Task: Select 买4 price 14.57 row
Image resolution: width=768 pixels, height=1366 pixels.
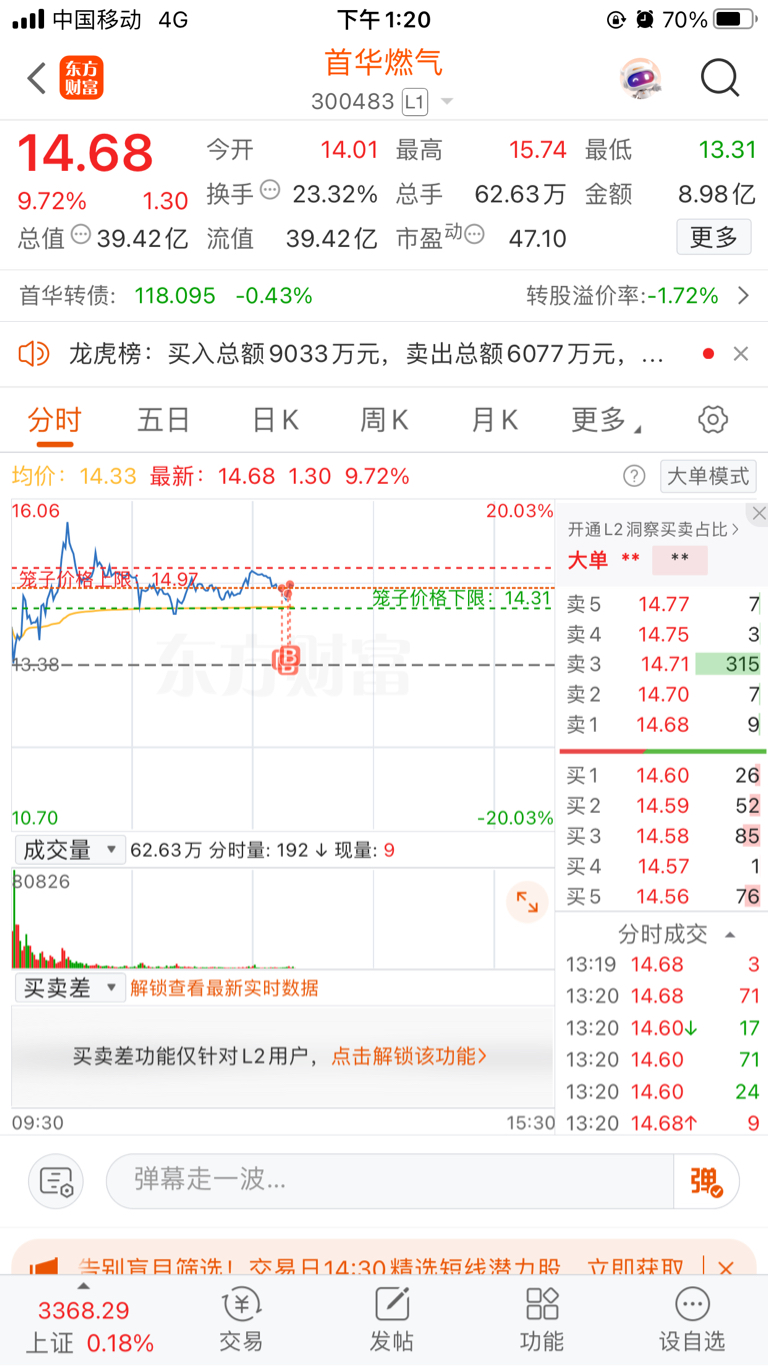Action: 662,866
